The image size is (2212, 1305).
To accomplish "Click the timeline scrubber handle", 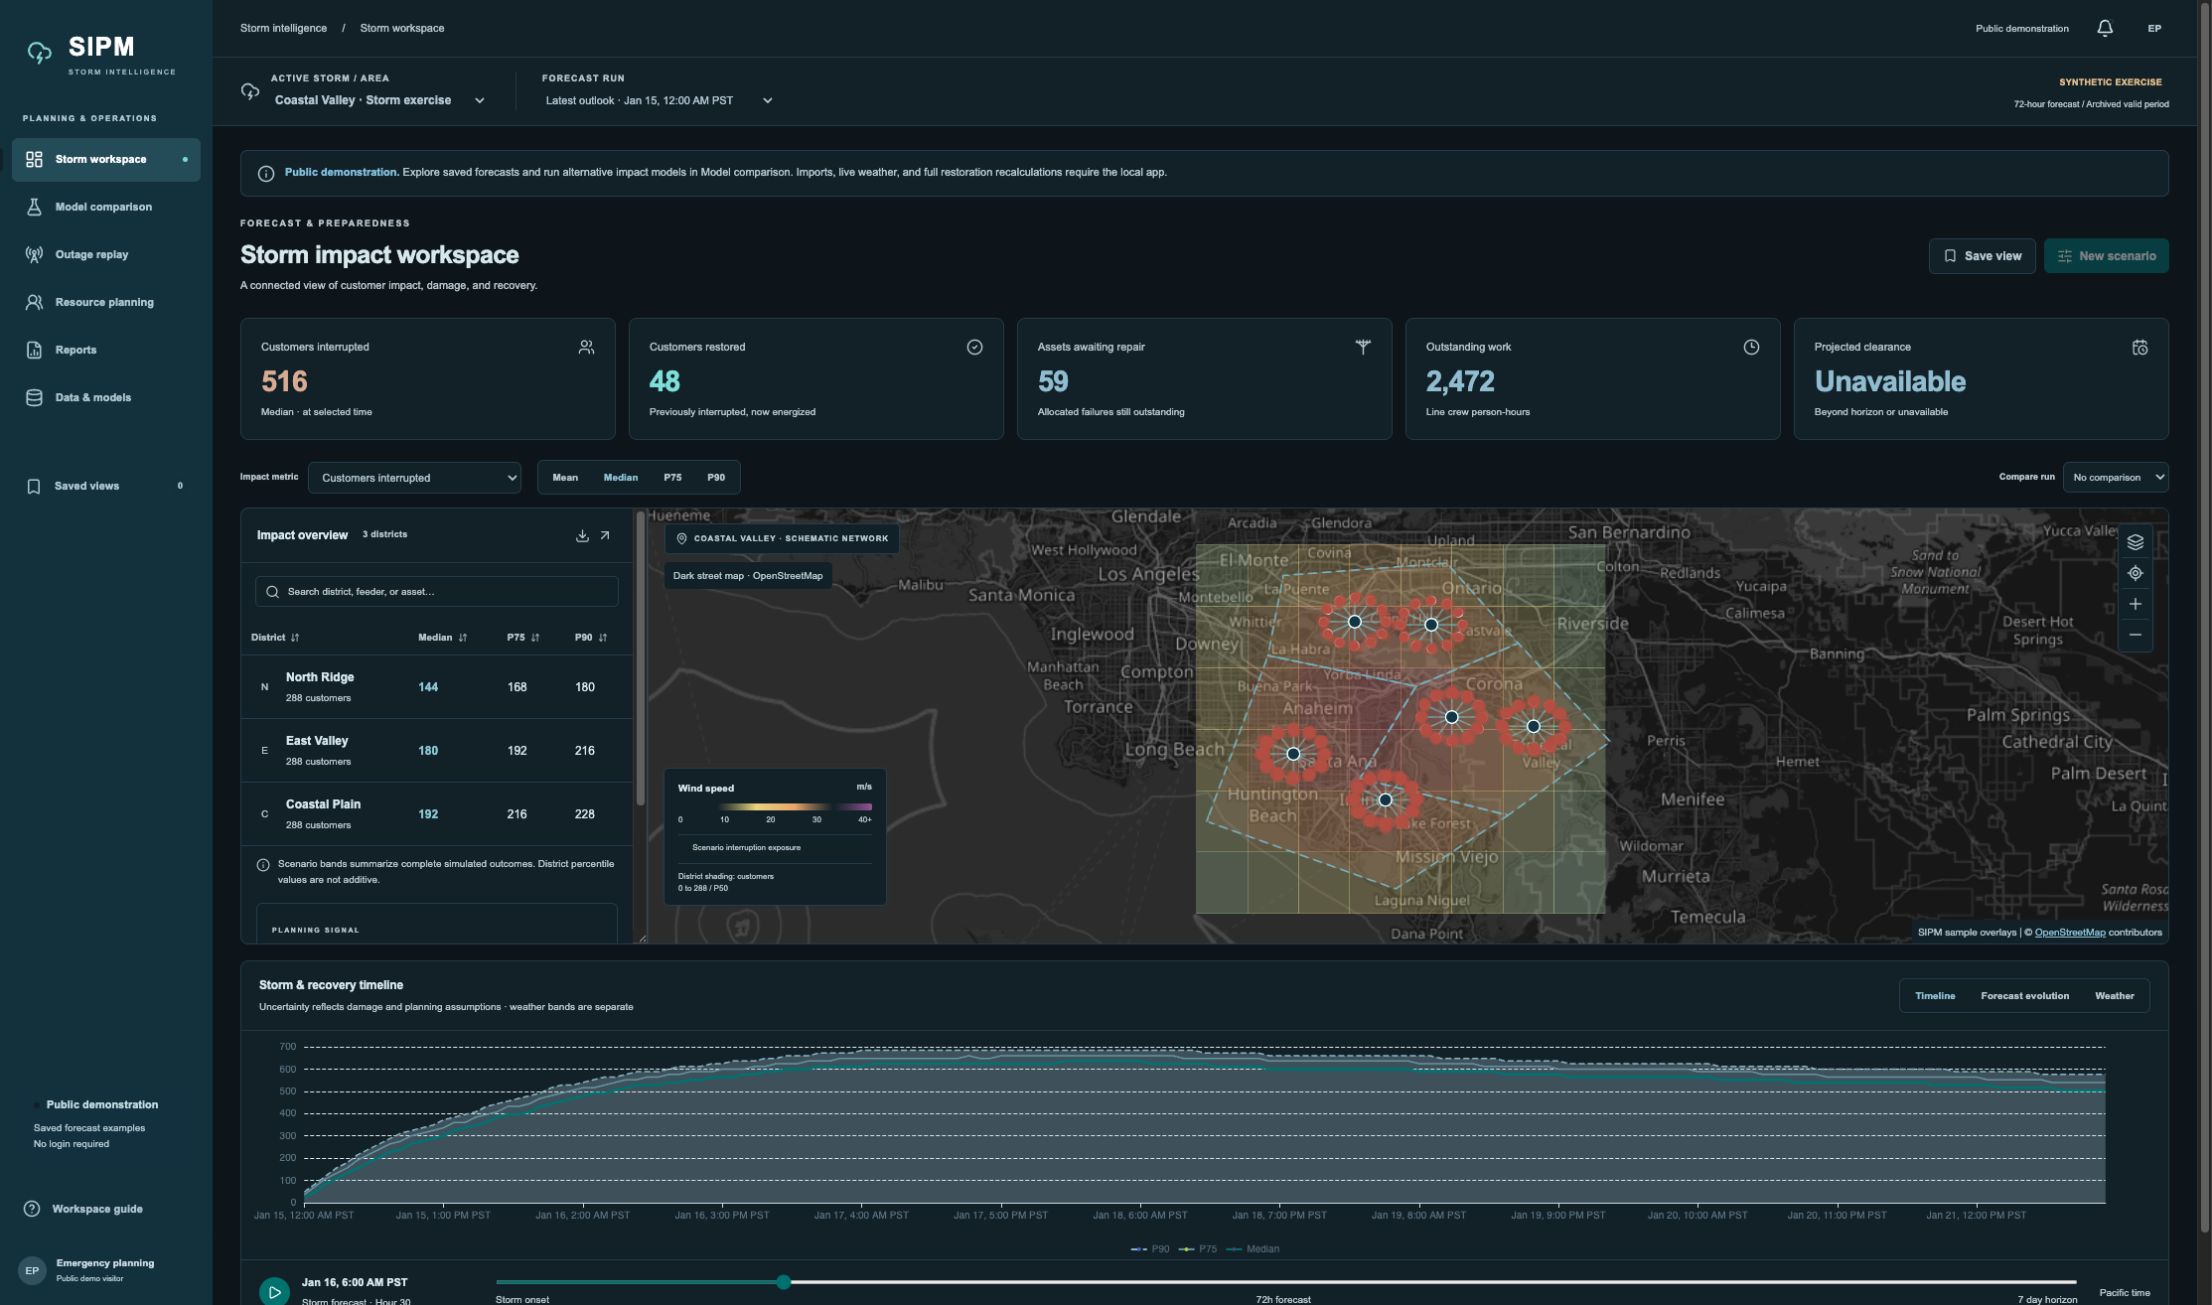I will (784, 1282).
